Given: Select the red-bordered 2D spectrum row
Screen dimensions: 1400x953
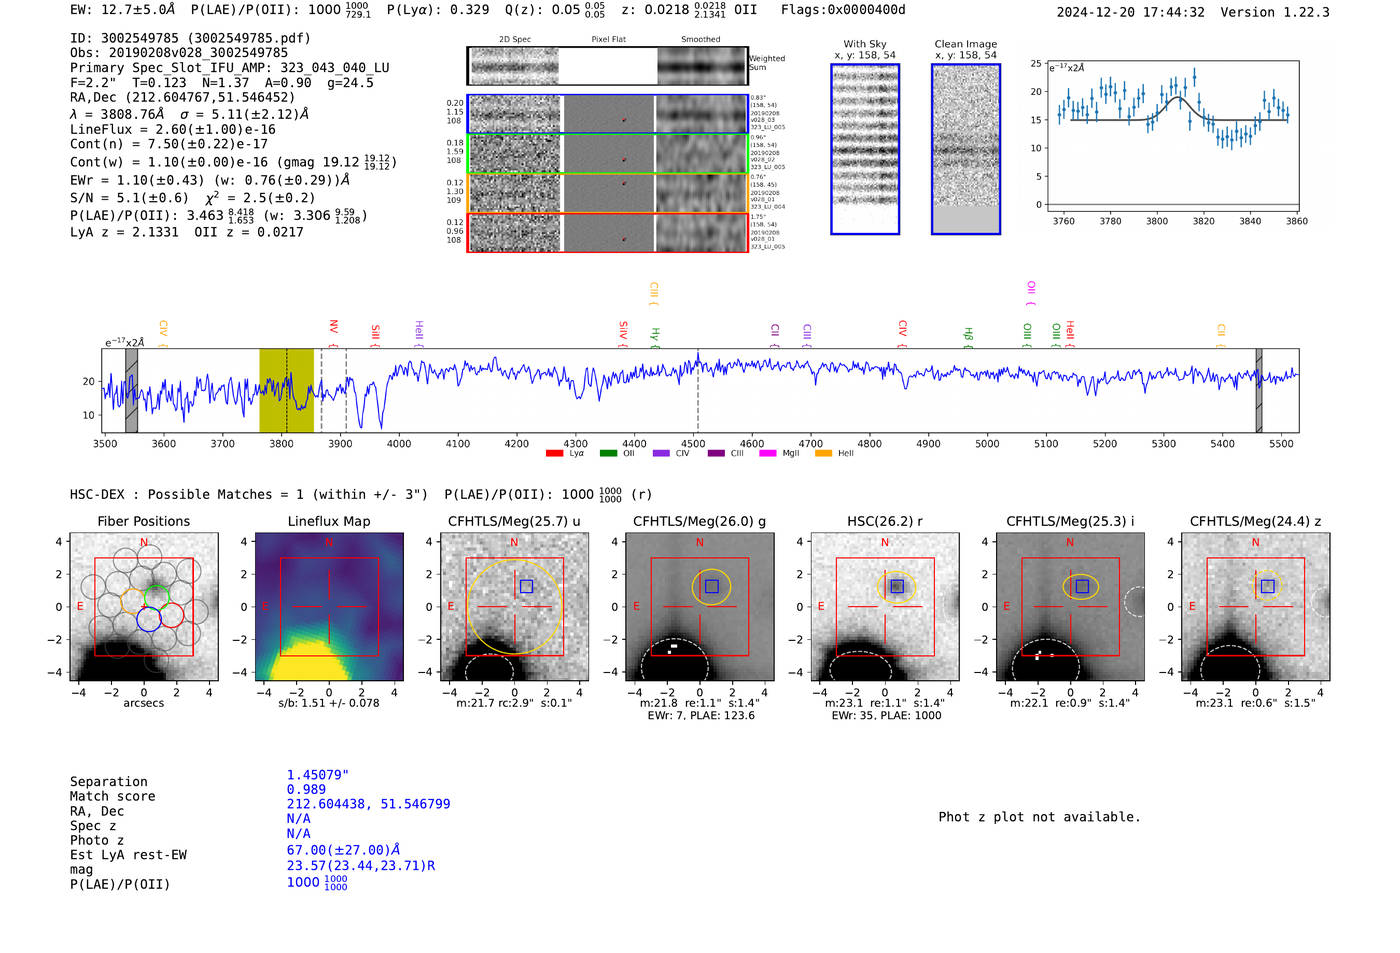Looking at the screenshot, I should coord(607,232).
